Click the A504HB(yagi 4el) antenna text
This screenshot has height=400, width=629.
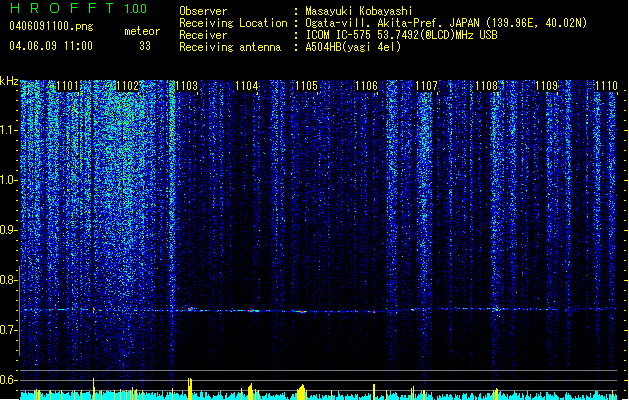(x=353, y=47)
